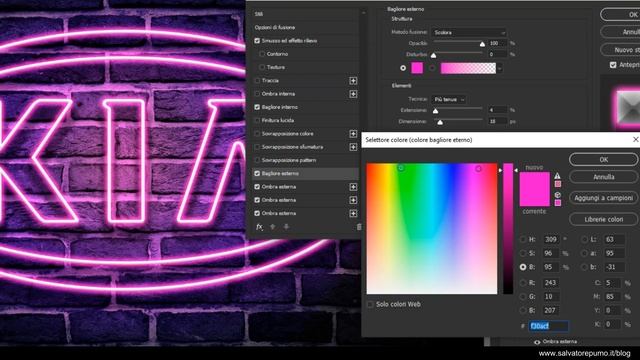Click the plus icon beside Ombra interna
This screenshot has width=640, height=360.
tap(353, 94)
